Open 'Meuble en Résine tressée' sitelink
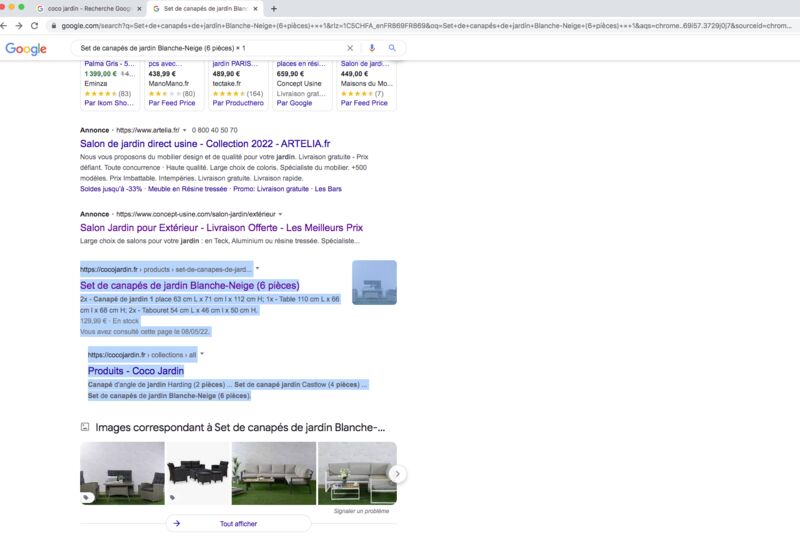Viewport: 800px width, 552px height. pyautogui.click(x=187, y=189)
